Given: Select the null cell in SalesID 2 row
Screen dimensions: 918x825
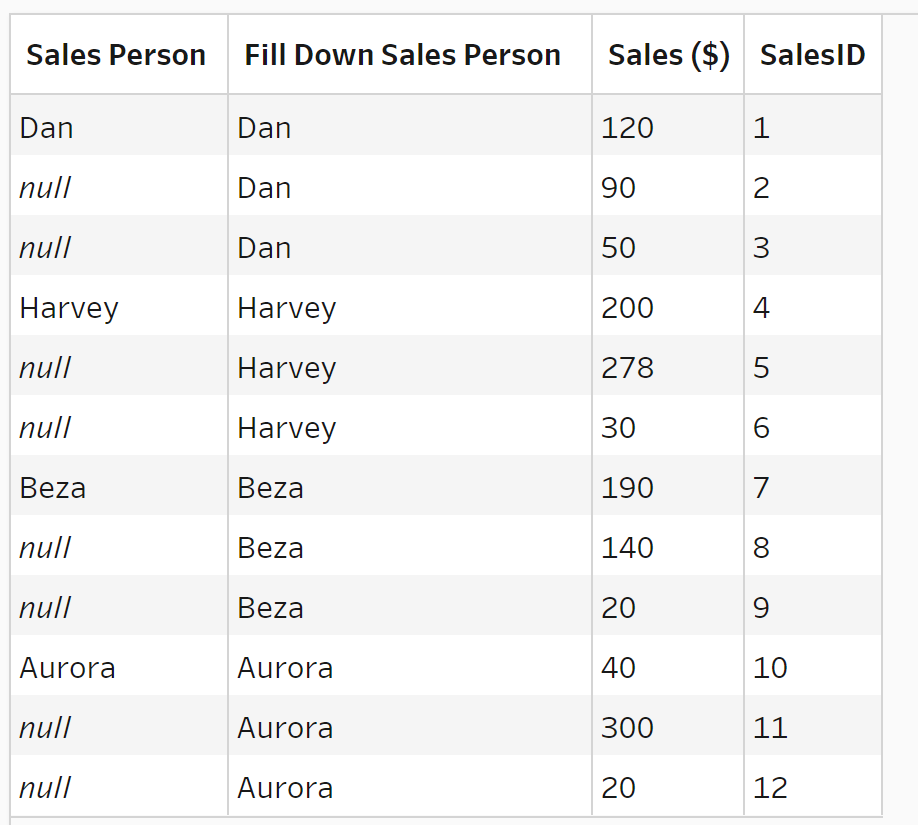Looking at the screenshot, I should [x=45, y=187].
